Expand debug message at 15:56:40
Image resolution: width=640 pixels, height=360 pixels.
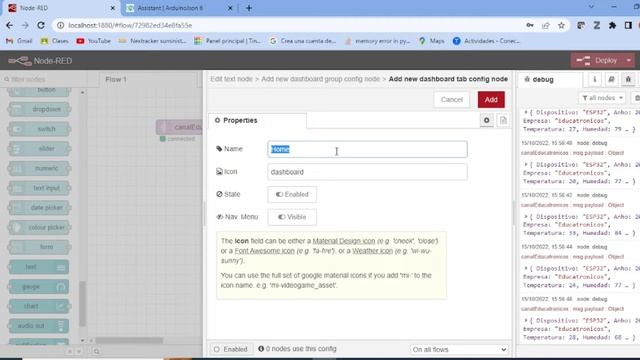pos(526,164)
